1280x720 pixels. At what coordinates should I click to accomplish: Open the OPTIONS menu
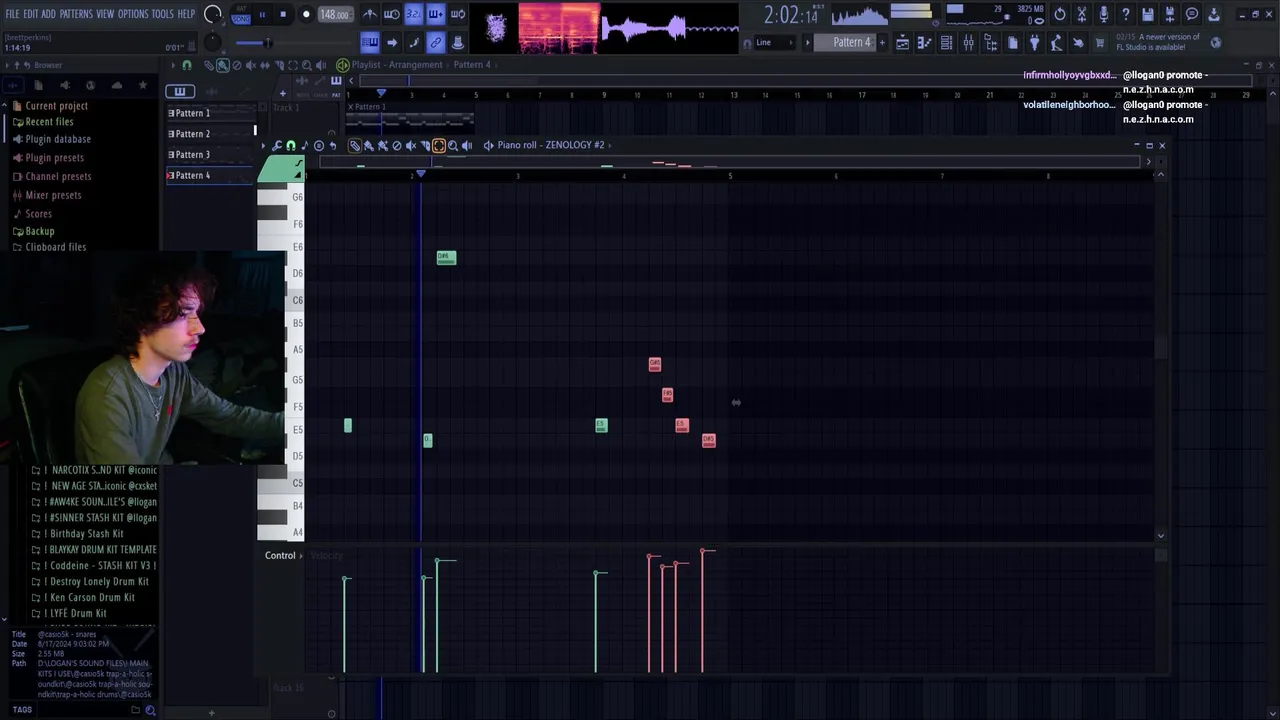coord(133,14)
